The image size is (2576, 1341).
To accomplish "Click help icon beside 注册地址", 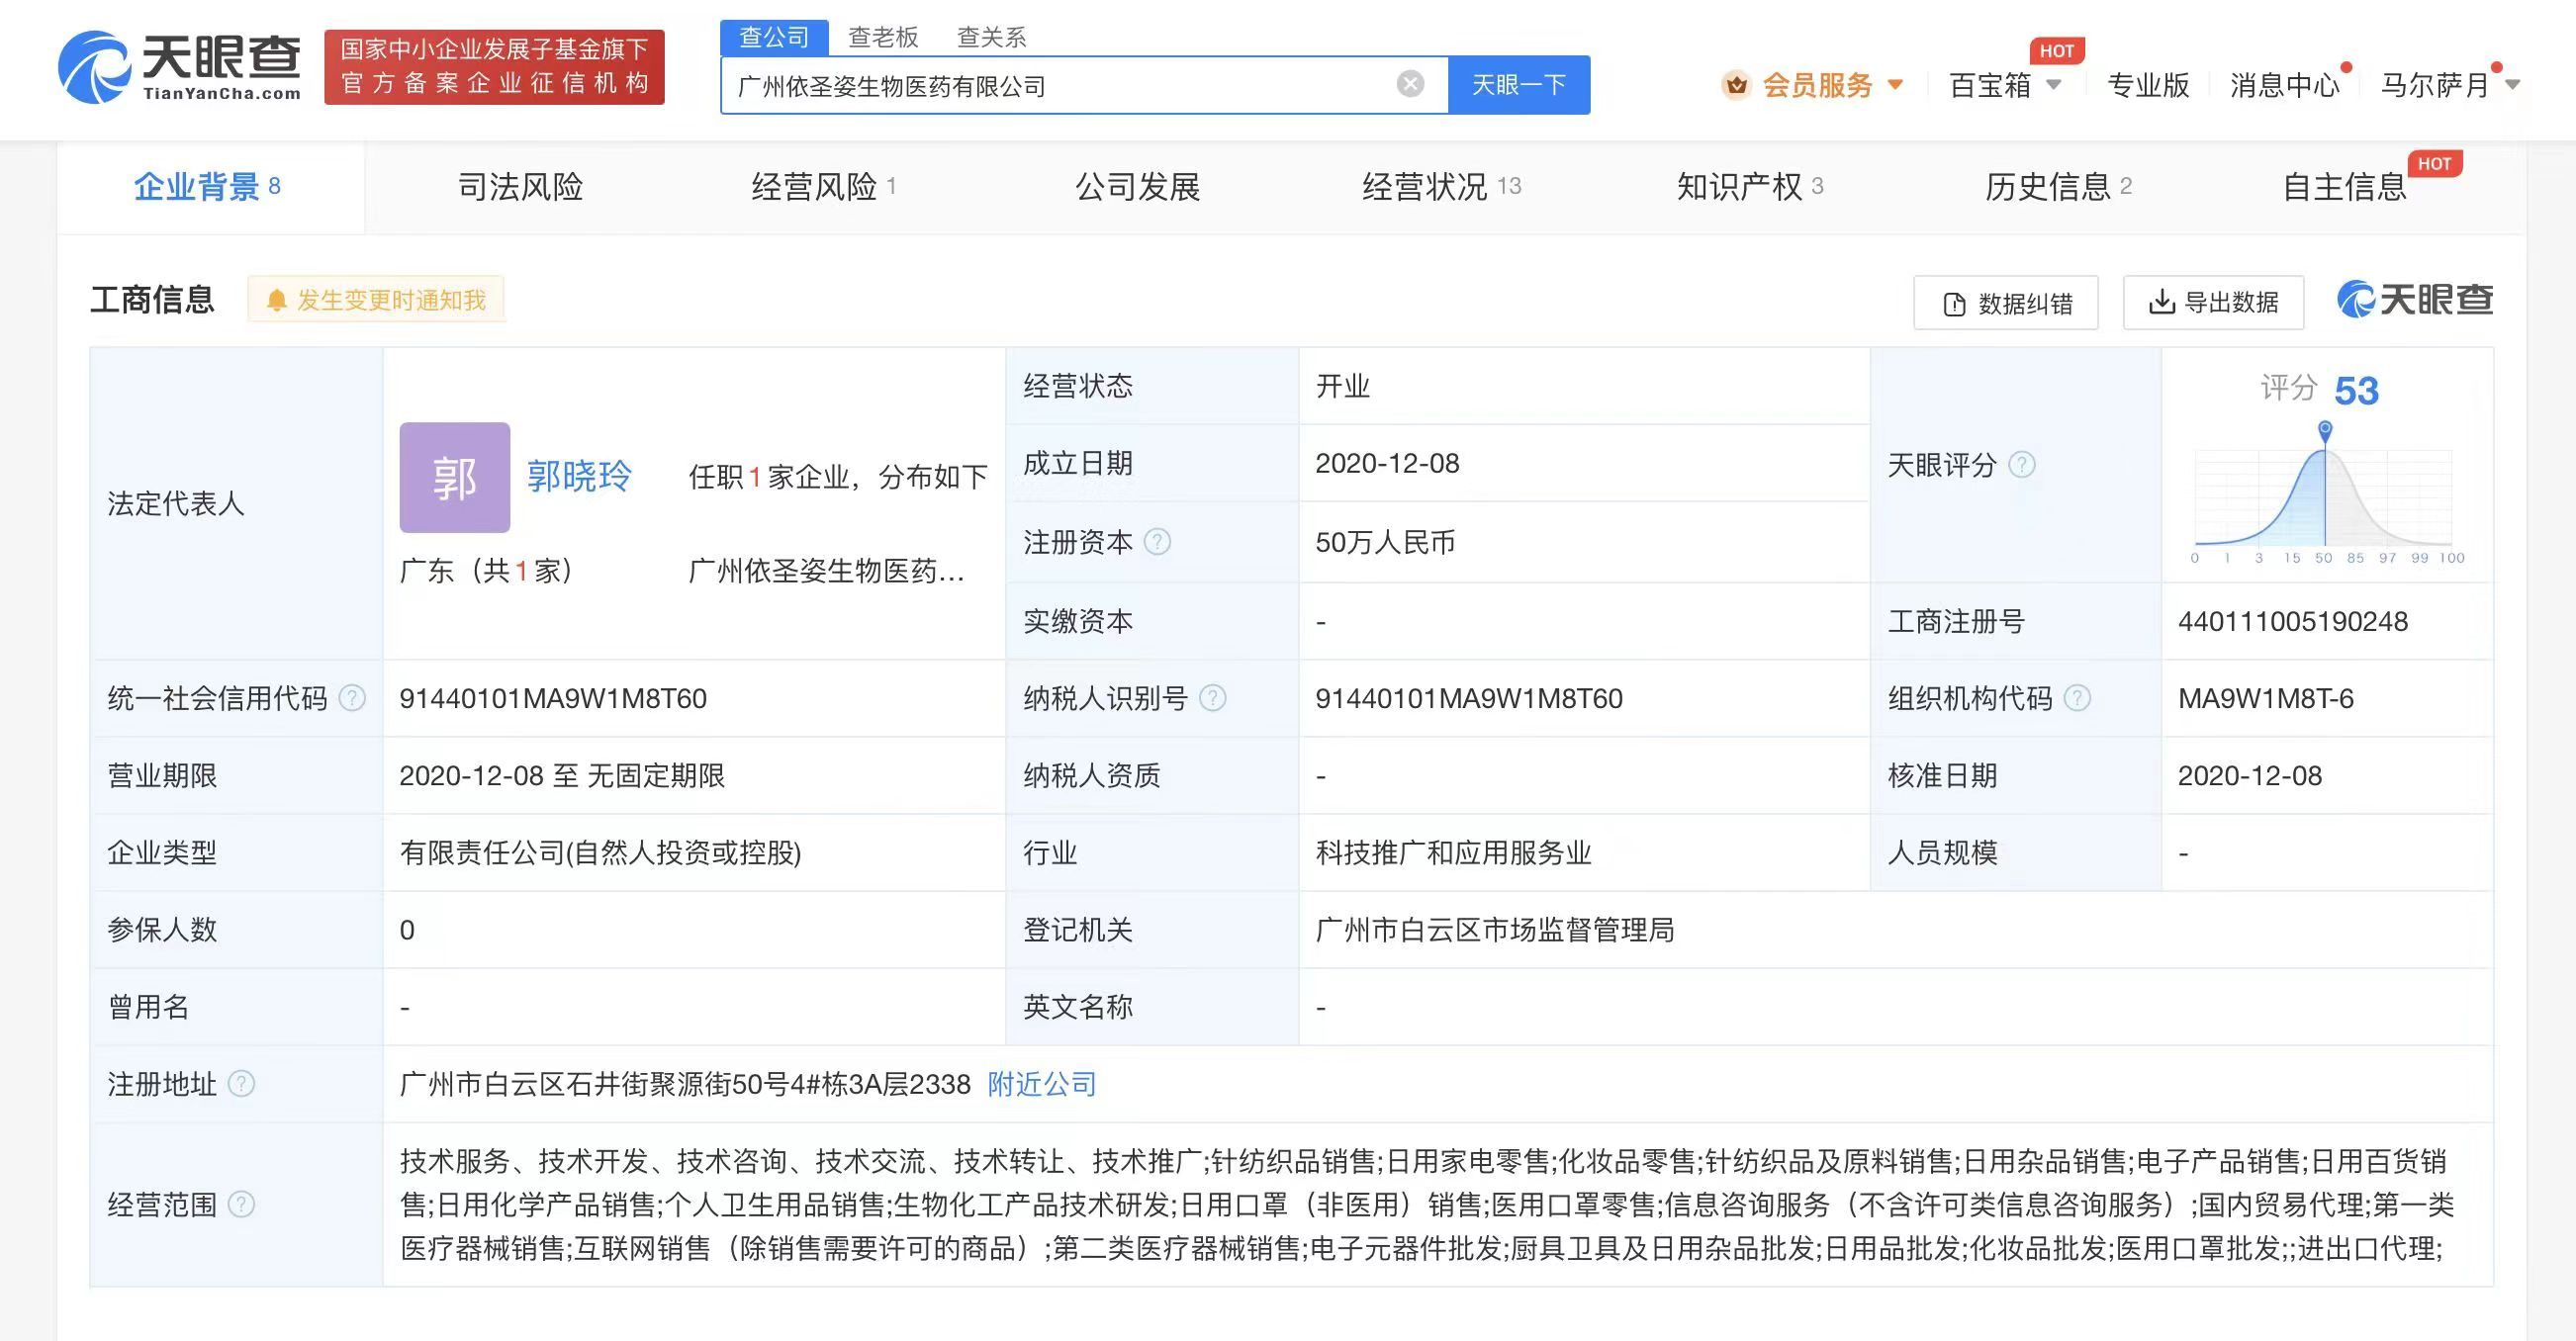I will coord(241,1084).
